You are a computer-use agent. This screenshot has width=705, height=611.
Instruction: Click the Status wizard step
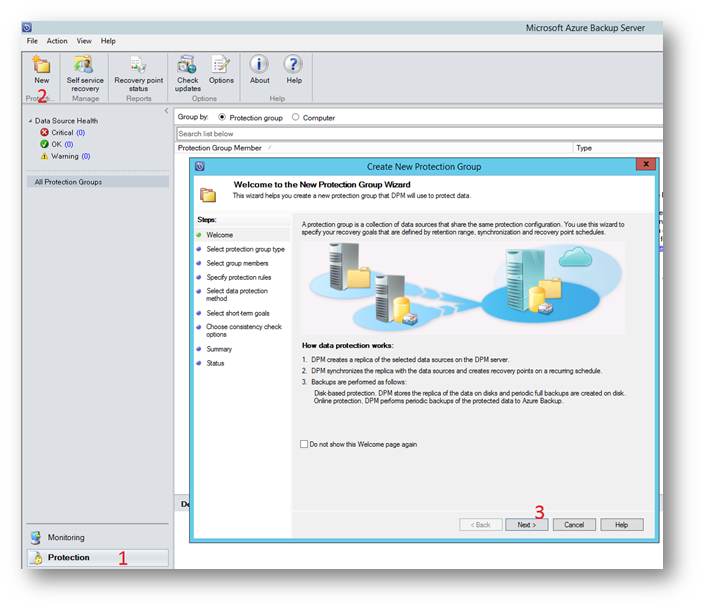coord(215,363)
